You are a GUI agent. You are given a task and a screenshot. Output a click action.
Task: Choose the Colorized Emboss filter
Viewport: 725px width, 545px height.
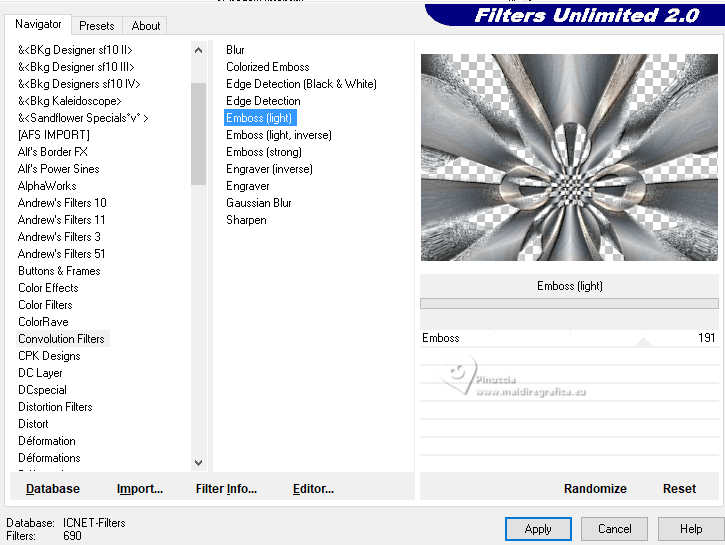(x=267, y=67)
